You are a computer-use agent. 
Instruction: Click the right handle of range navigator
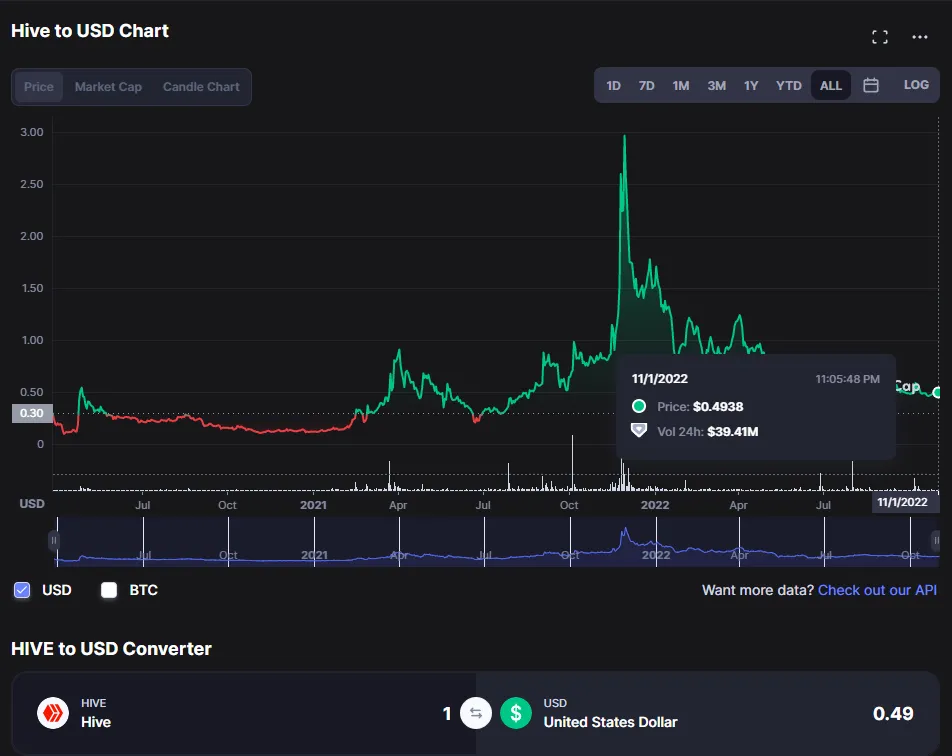coord(936,540)
